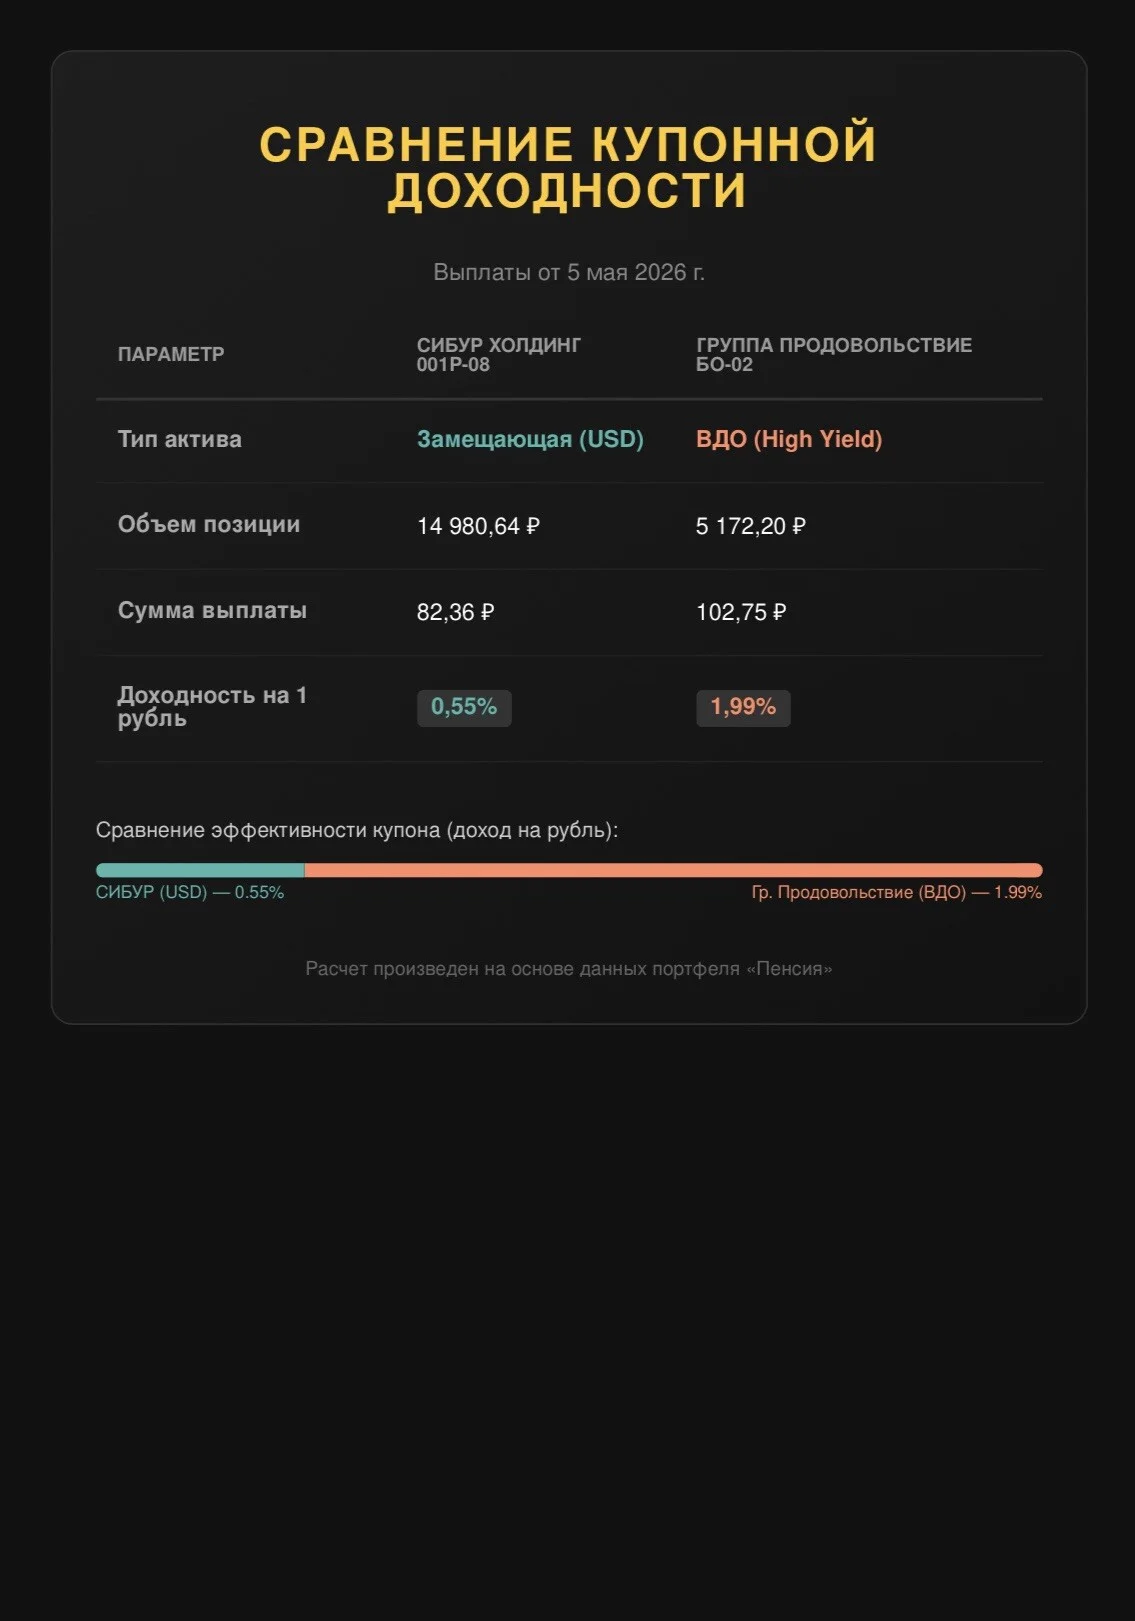The height and width of the screenshot is (1621, 1135).
Task: Select the 14 980,64 ₽ position value
Action: pos(478,526)
